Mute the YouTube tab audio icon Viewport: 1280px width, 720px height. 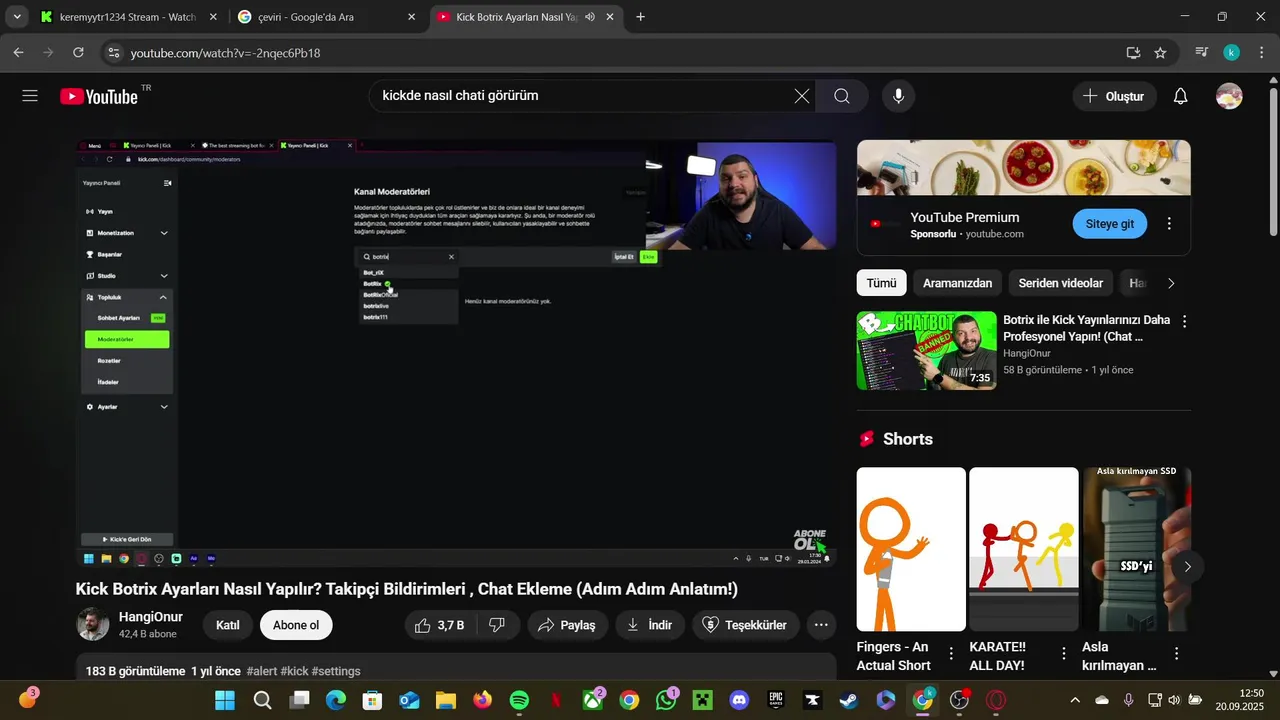(589, 17)
